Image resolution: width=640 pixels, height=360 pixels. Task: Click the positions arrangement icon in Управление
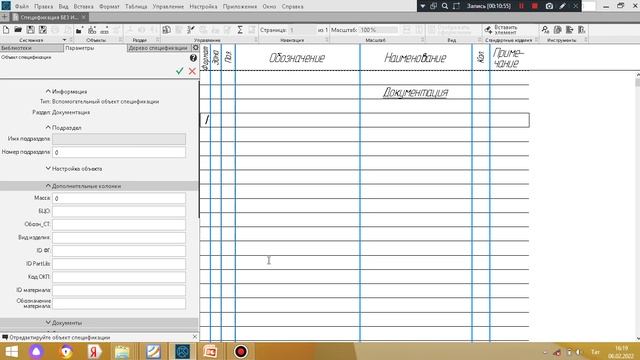pyautogui.click(x=191, y=30)
